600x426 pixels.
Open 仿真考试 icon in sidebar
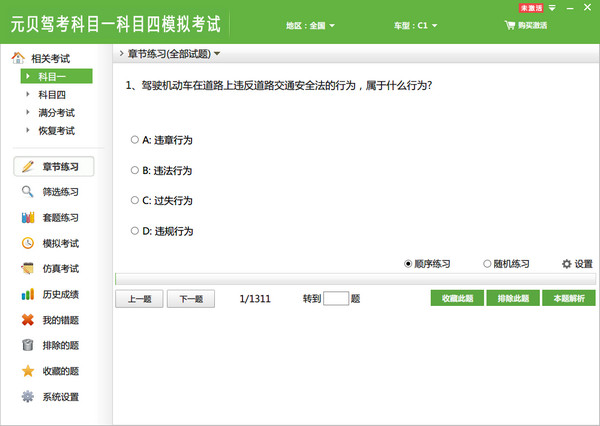(28, 269)
